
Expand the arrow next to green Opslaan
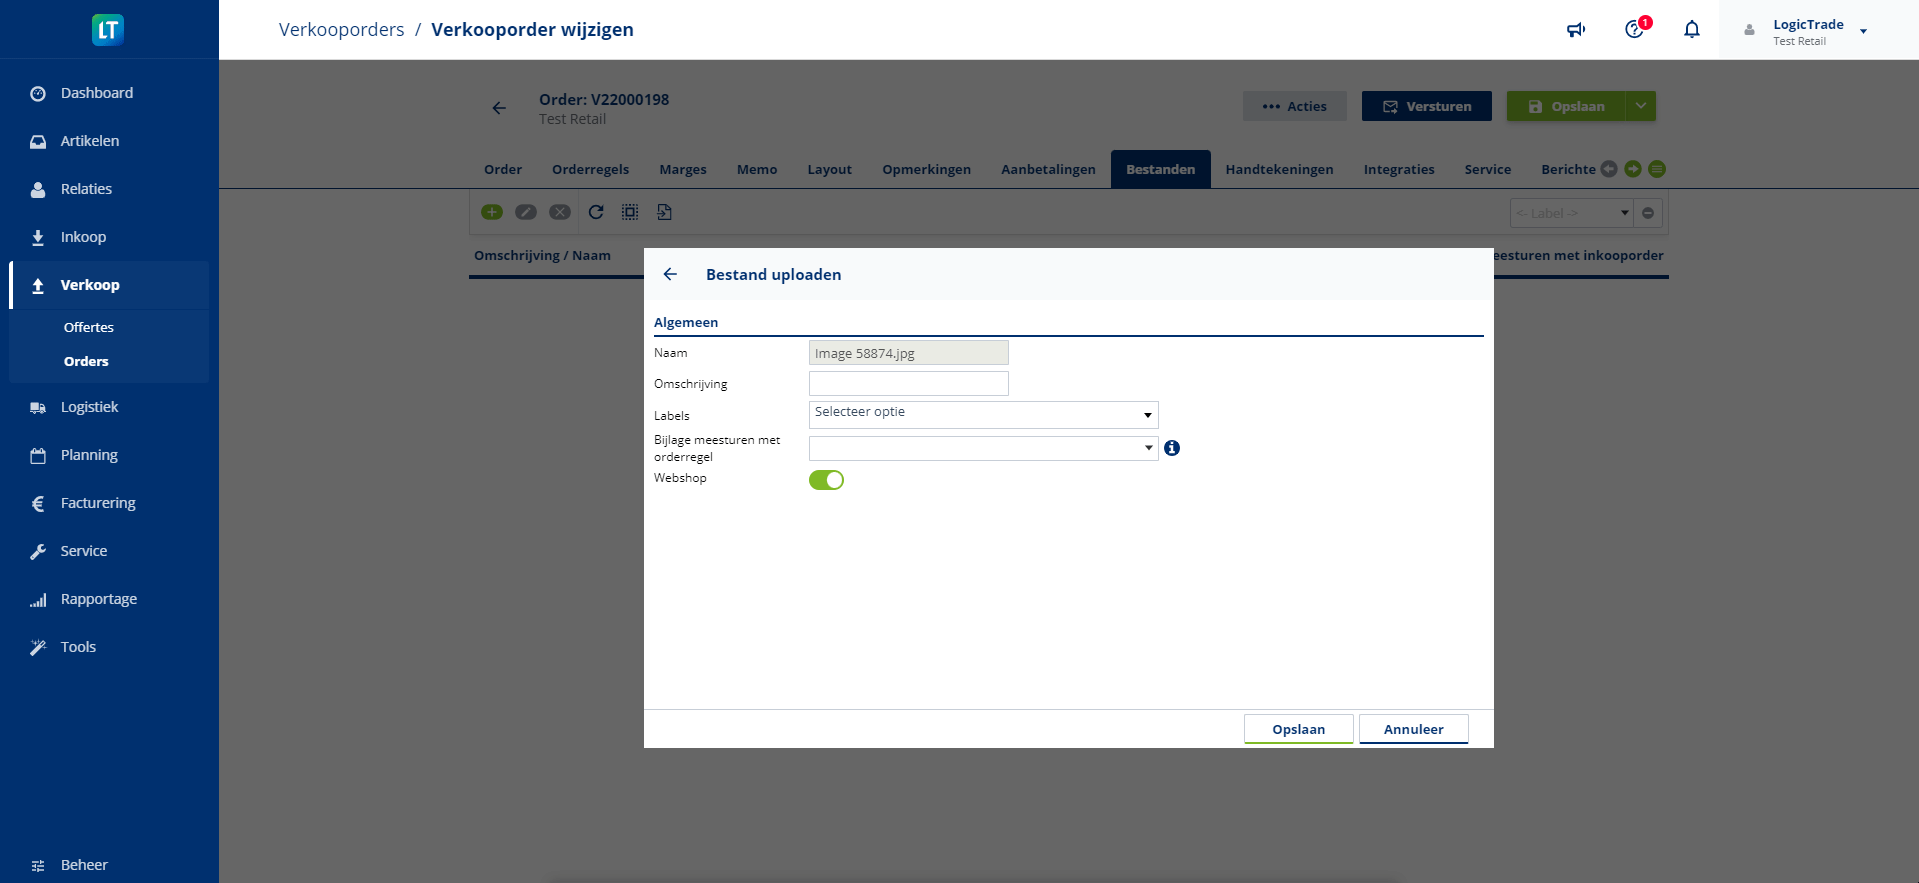1641,106
